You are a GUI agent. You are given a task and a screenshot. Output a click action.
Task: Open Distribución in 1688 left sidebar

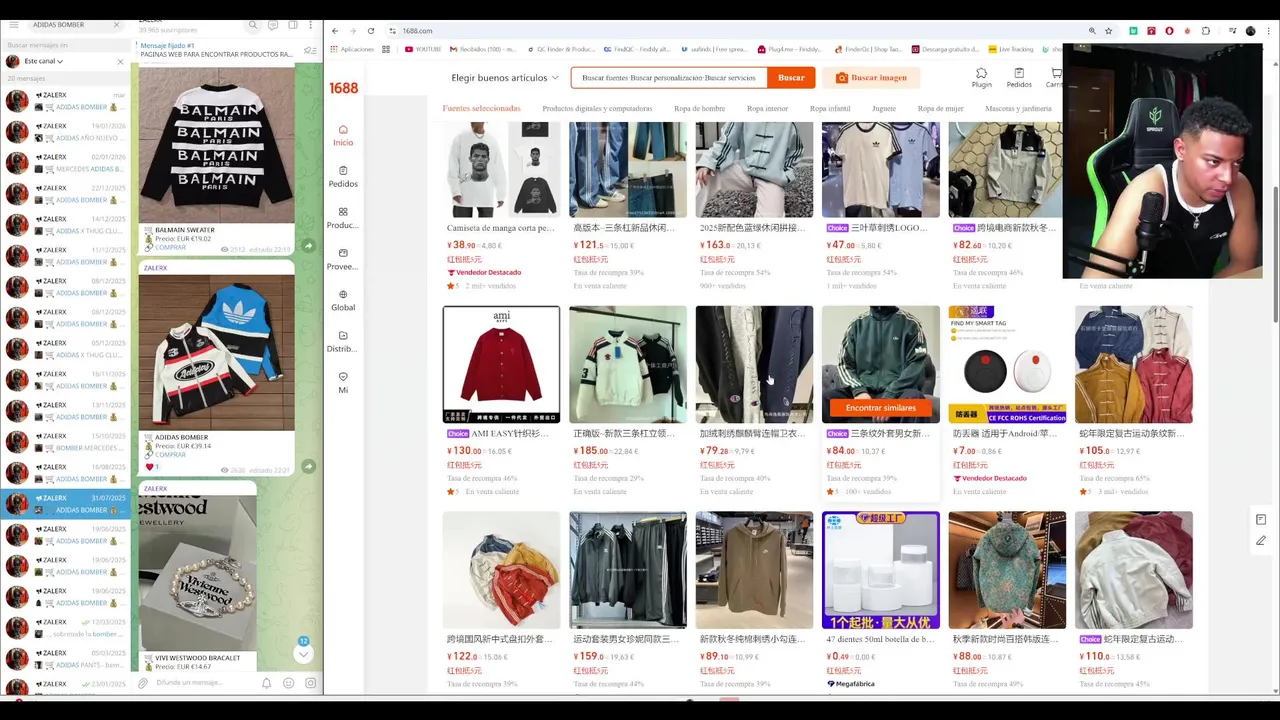pos(343,342)
